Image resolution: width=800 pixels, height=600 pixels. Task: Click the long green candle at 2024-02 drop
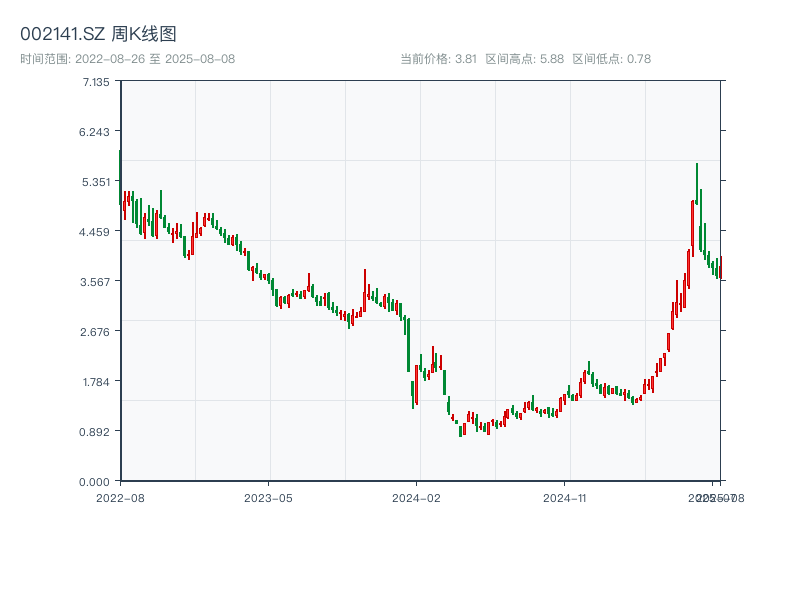[x=408, y=345]
